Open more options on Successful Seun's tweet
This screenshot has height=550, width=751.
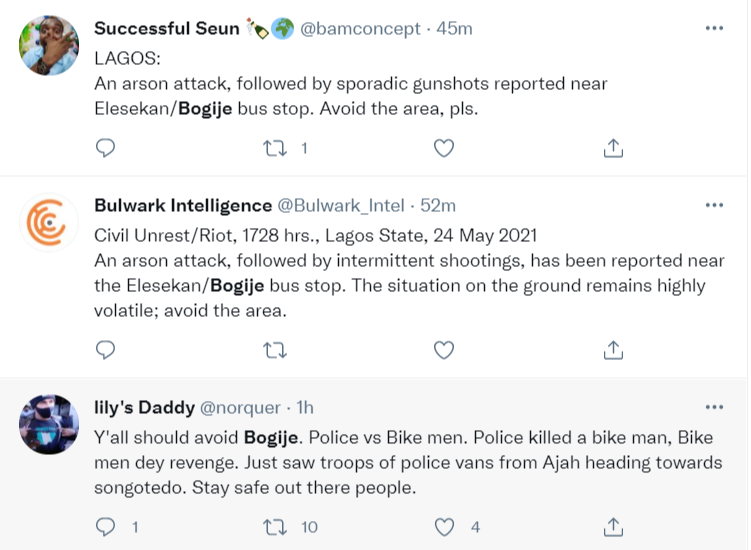[x=714, y=28]
